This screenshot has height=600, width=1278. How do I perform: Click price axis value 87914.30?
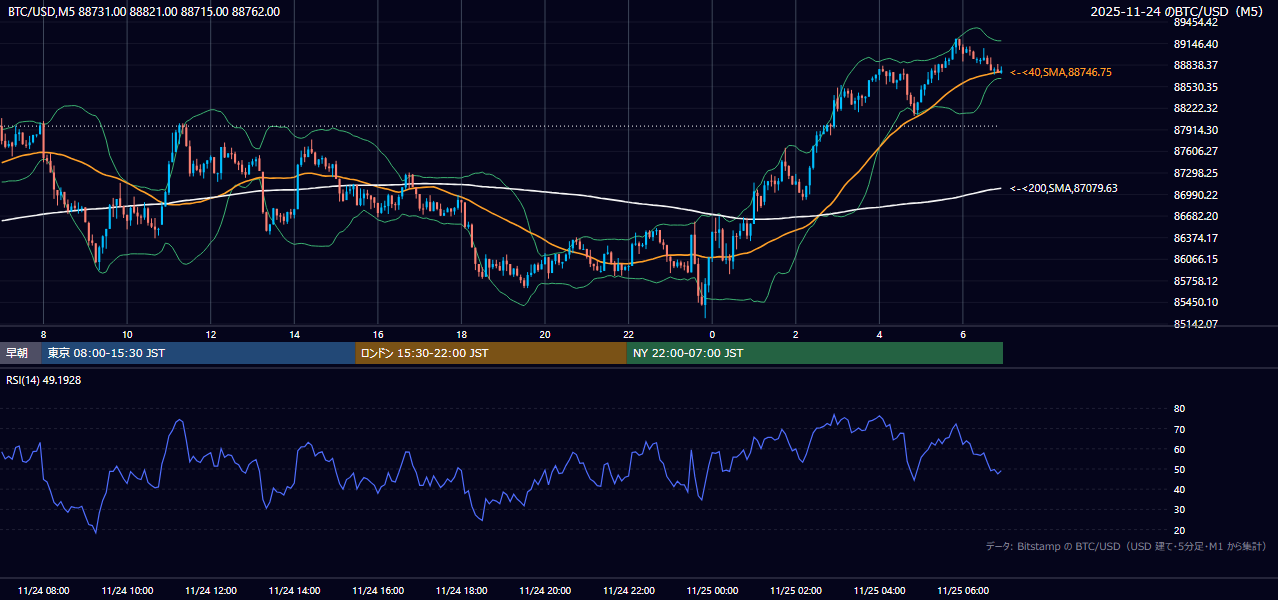(x=1195, y=130)
